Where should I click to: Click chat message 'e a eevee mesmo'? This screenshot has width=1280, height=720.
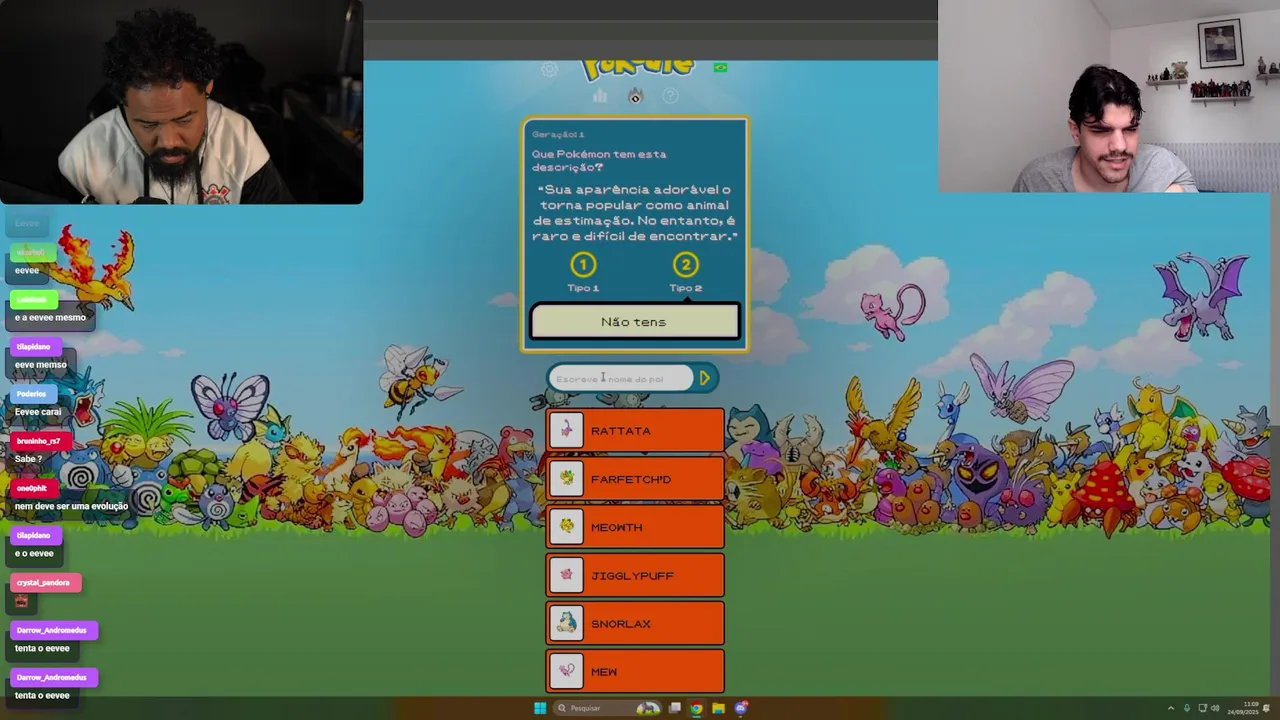point(50,317)
